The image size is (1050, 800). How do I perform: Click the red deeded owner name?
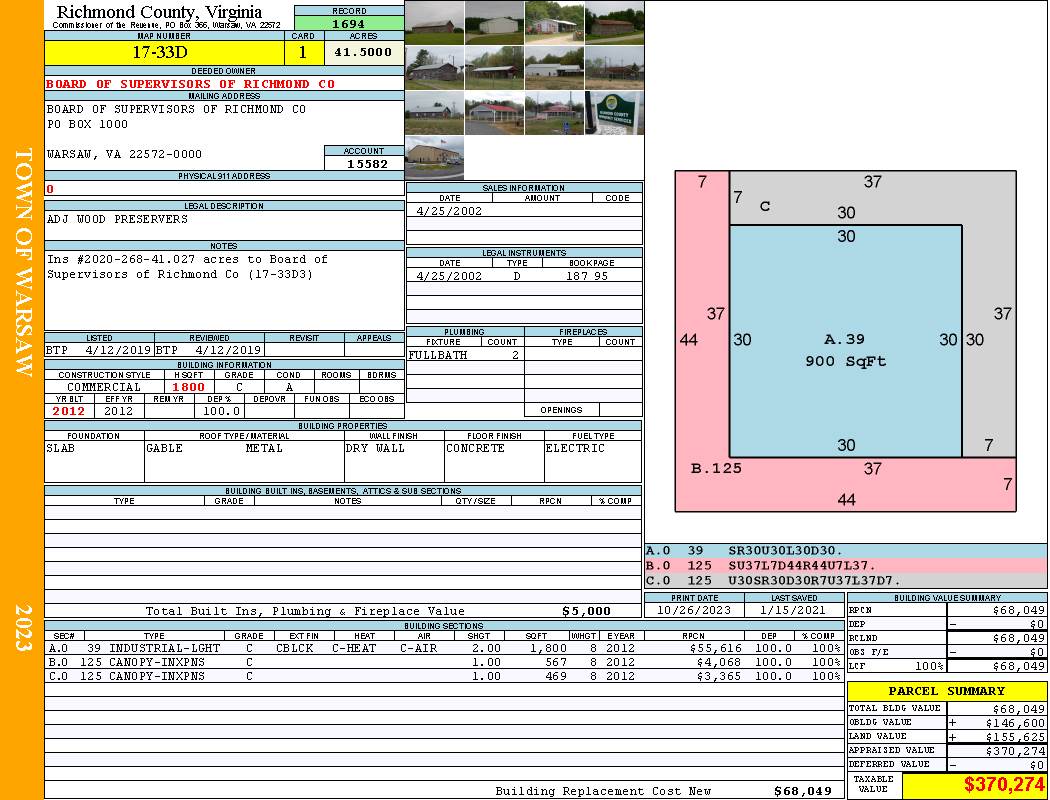pos(190,84)
